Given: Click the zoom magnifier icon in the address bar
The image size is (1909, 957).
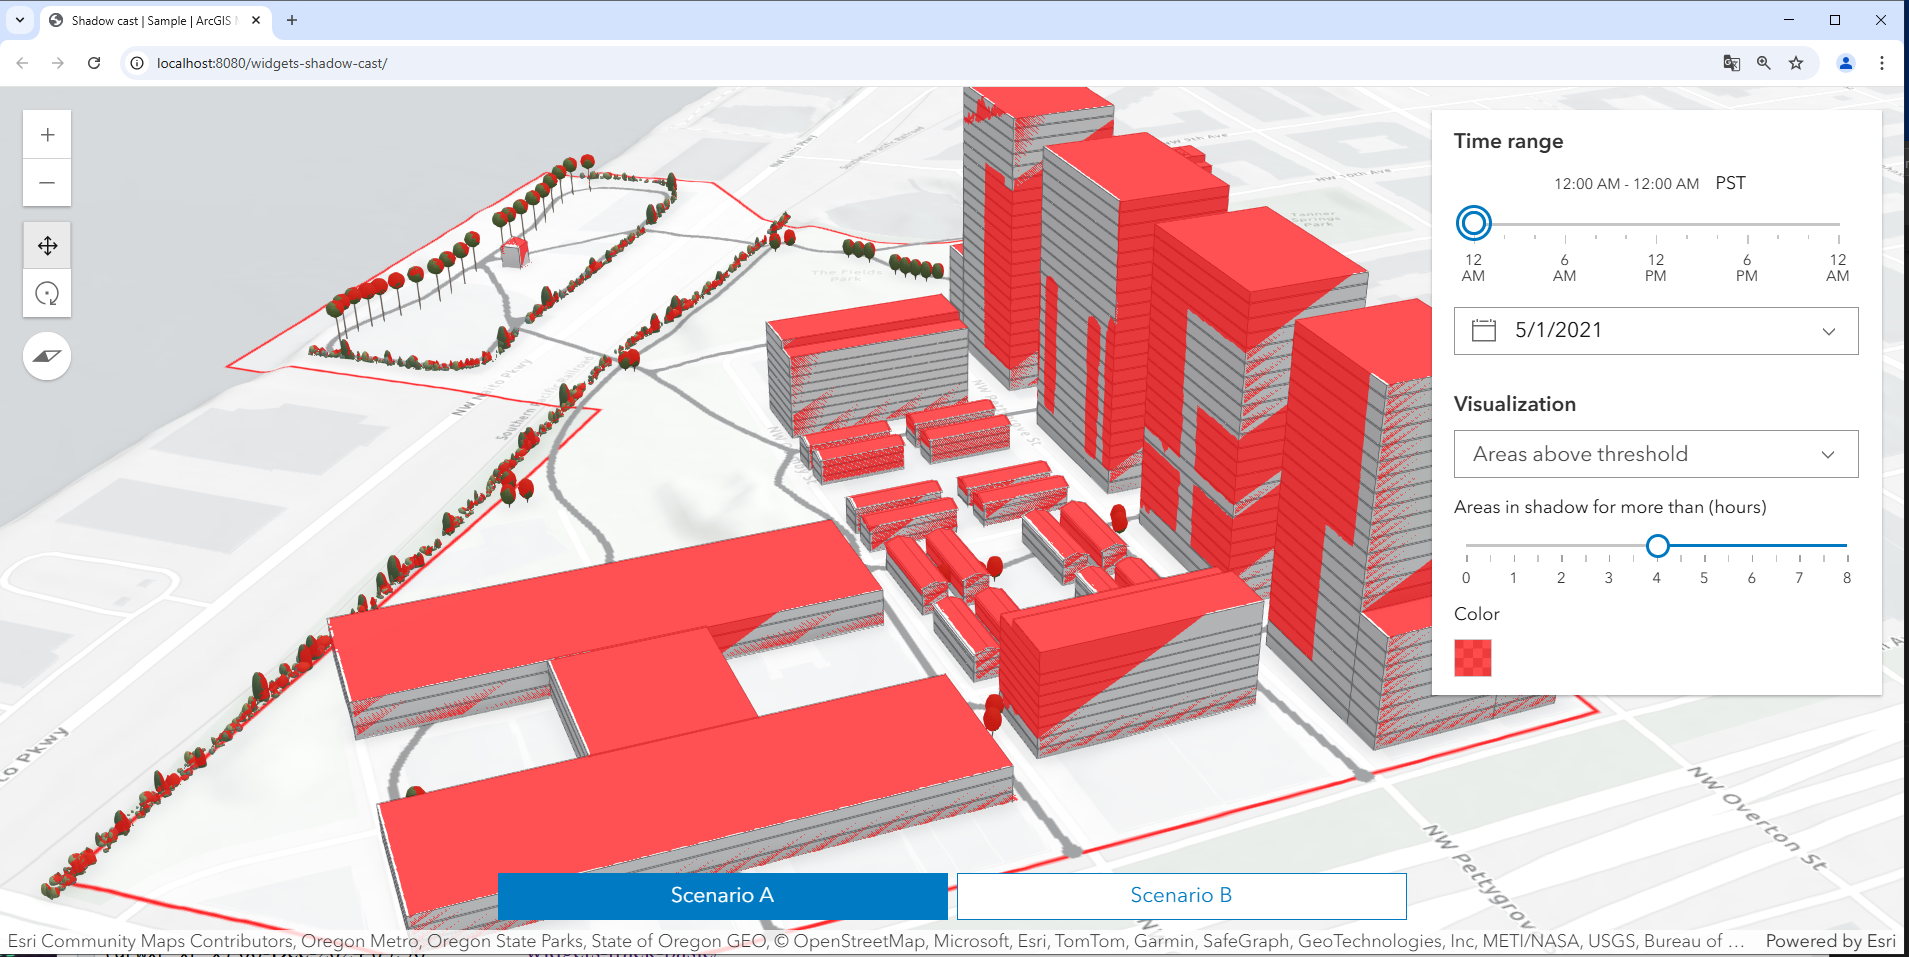Looking at the screenshot, I should pos(1763,62).
